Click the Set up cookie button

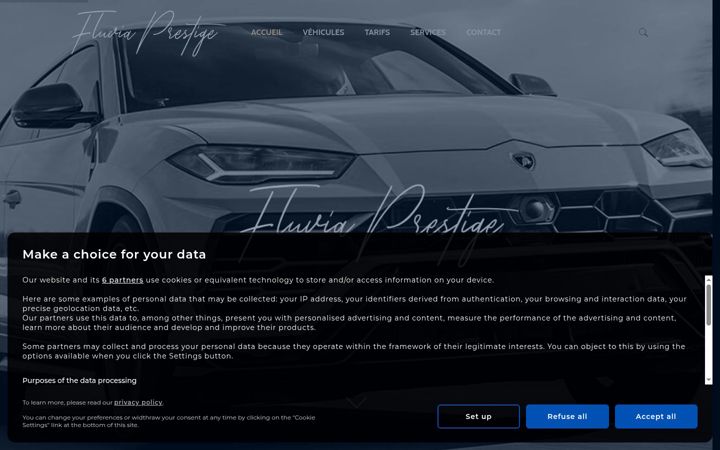(x=478, y=416)
